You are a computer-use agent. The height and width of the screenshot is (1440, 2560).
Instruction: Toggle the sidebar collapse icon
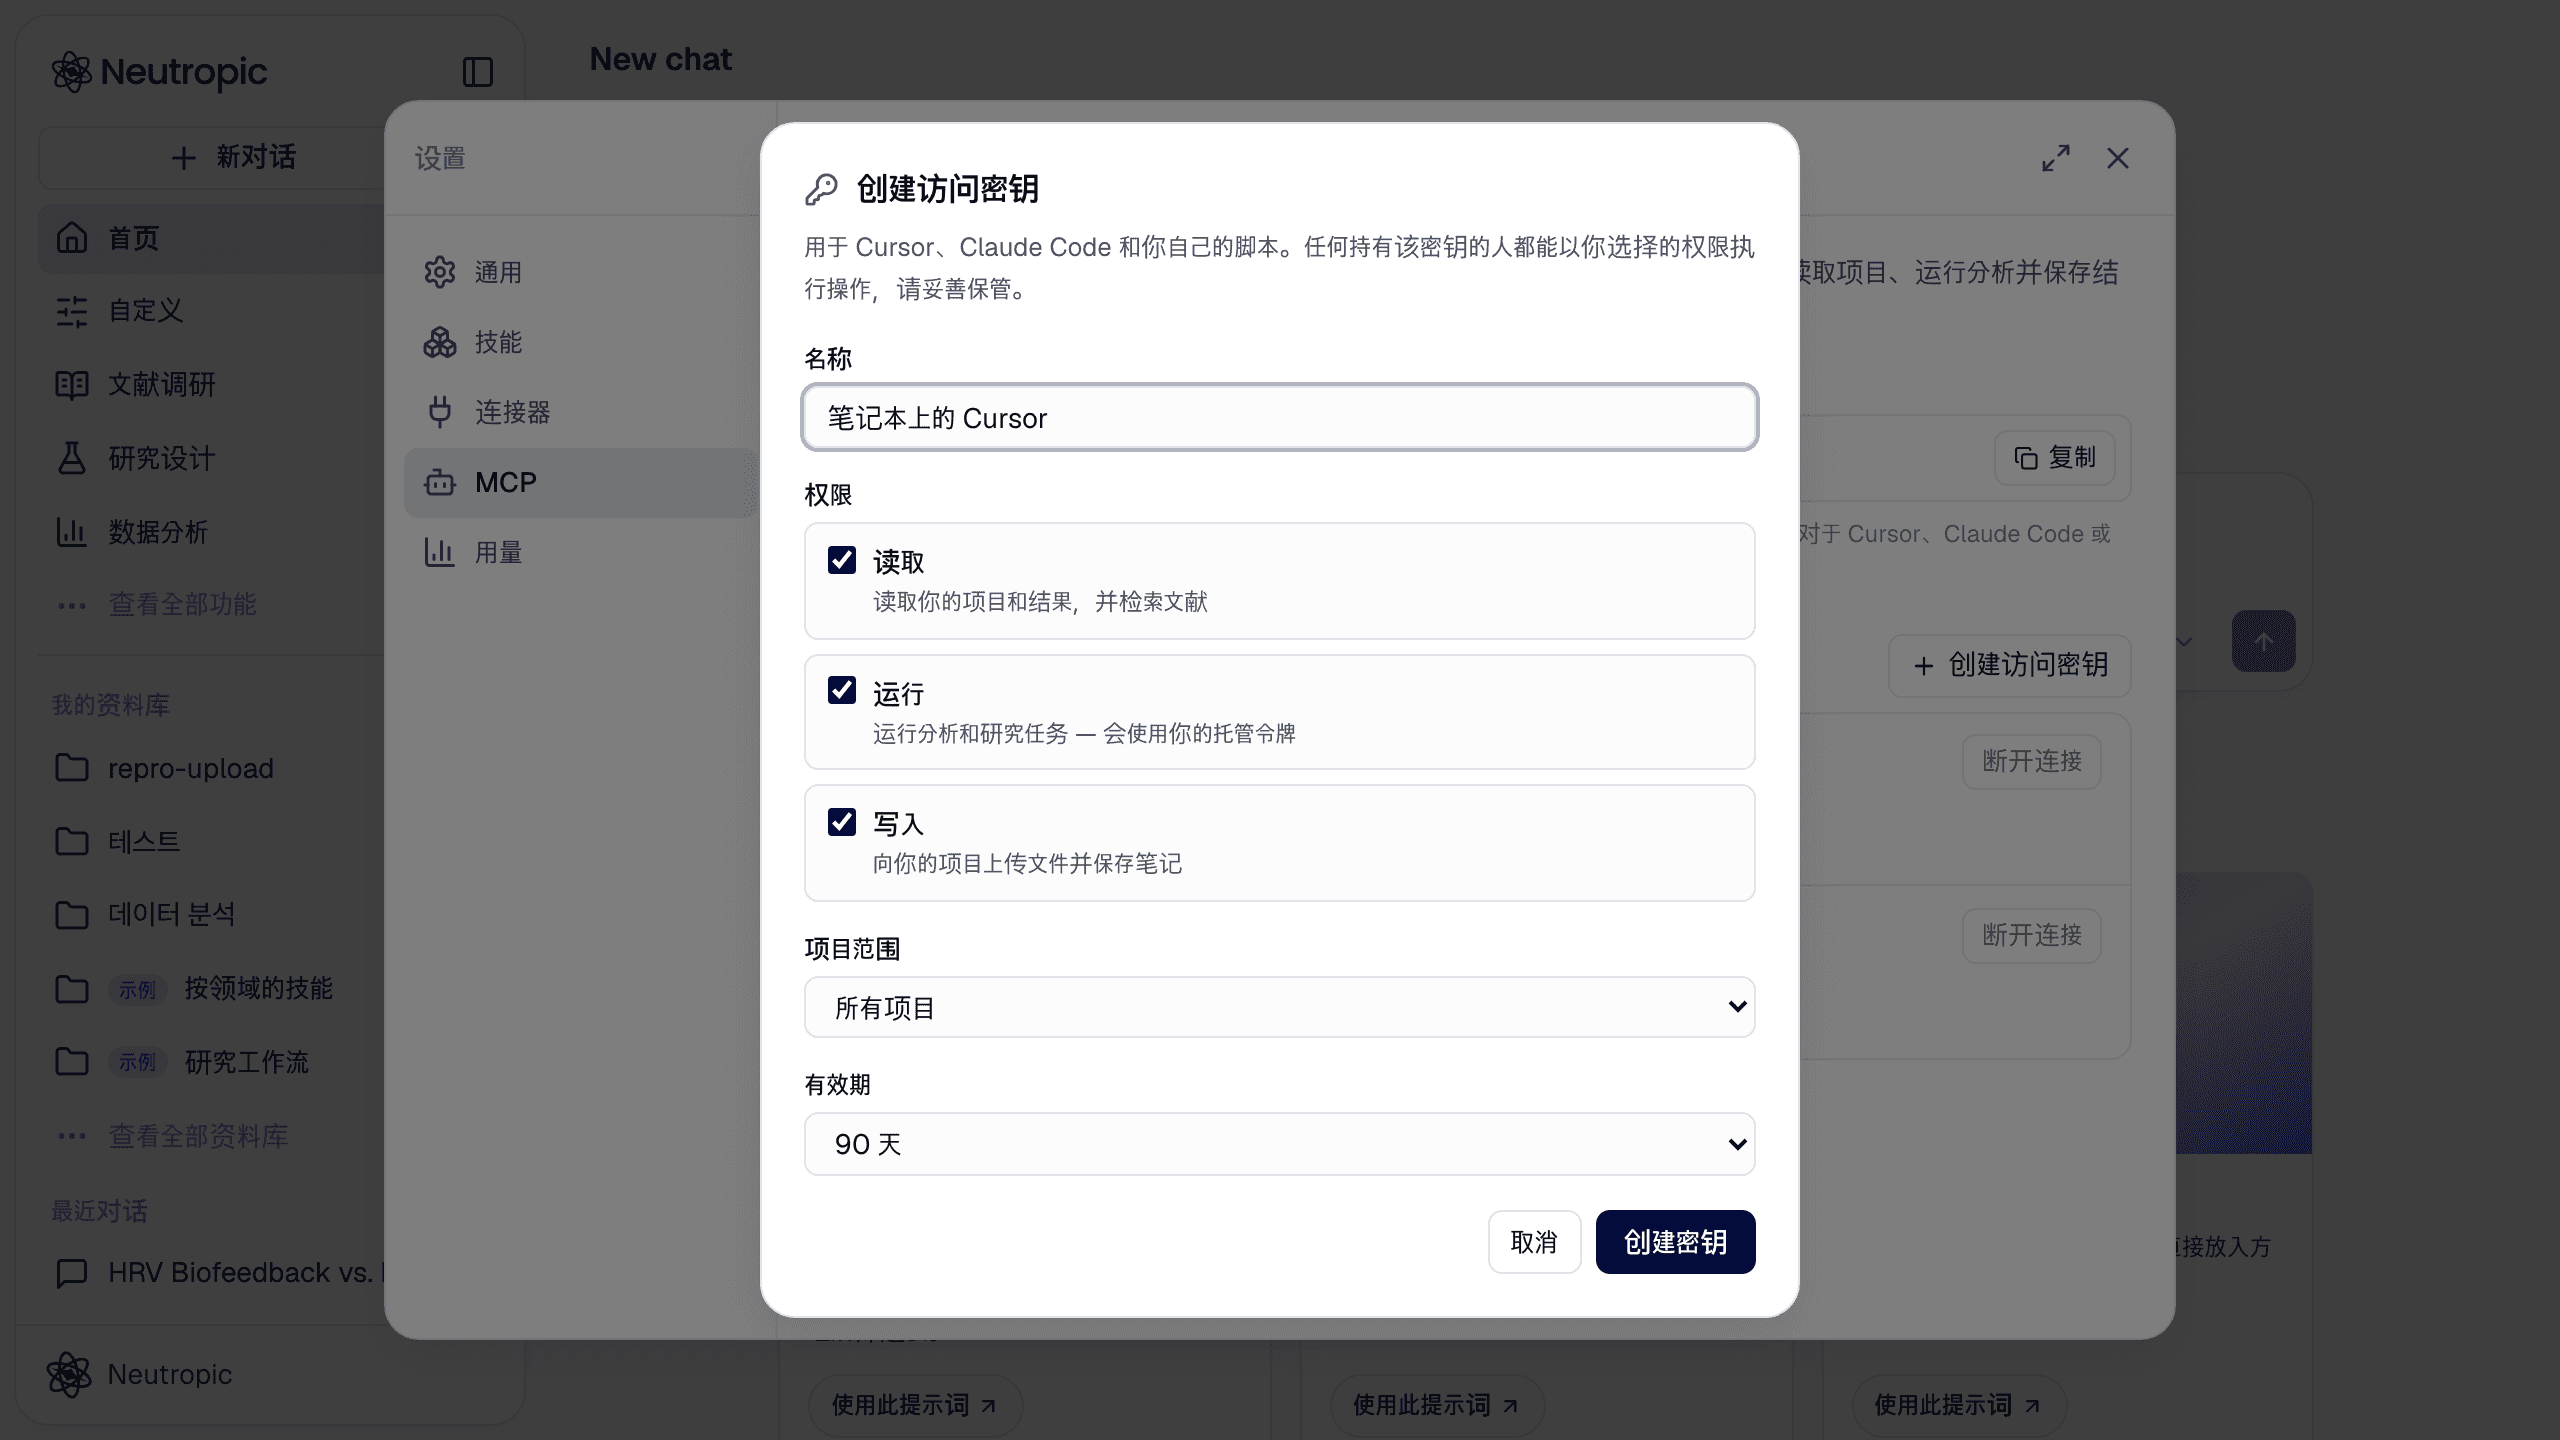[478, 72]
